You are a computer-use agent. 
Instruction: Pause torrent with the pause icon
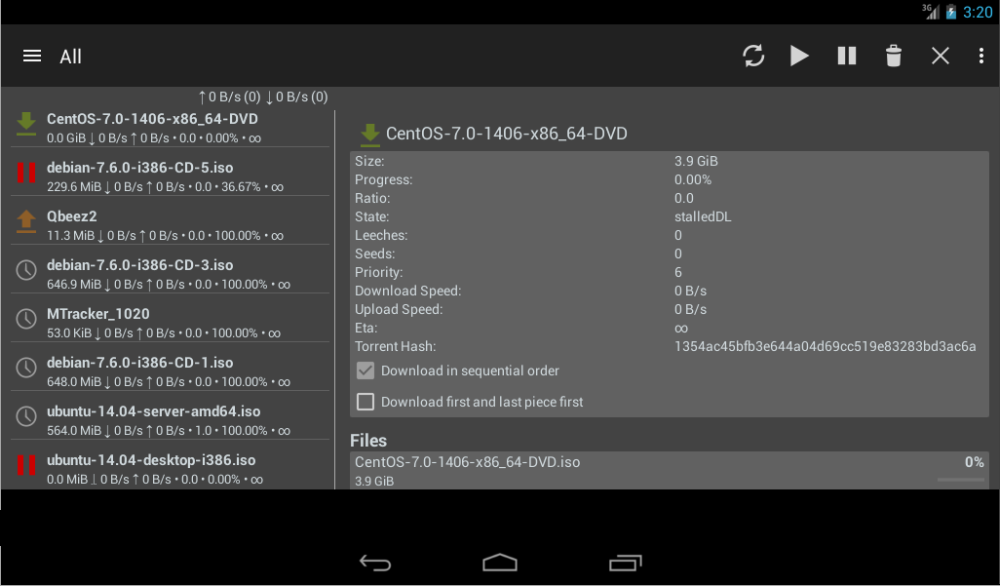point(846,56)
